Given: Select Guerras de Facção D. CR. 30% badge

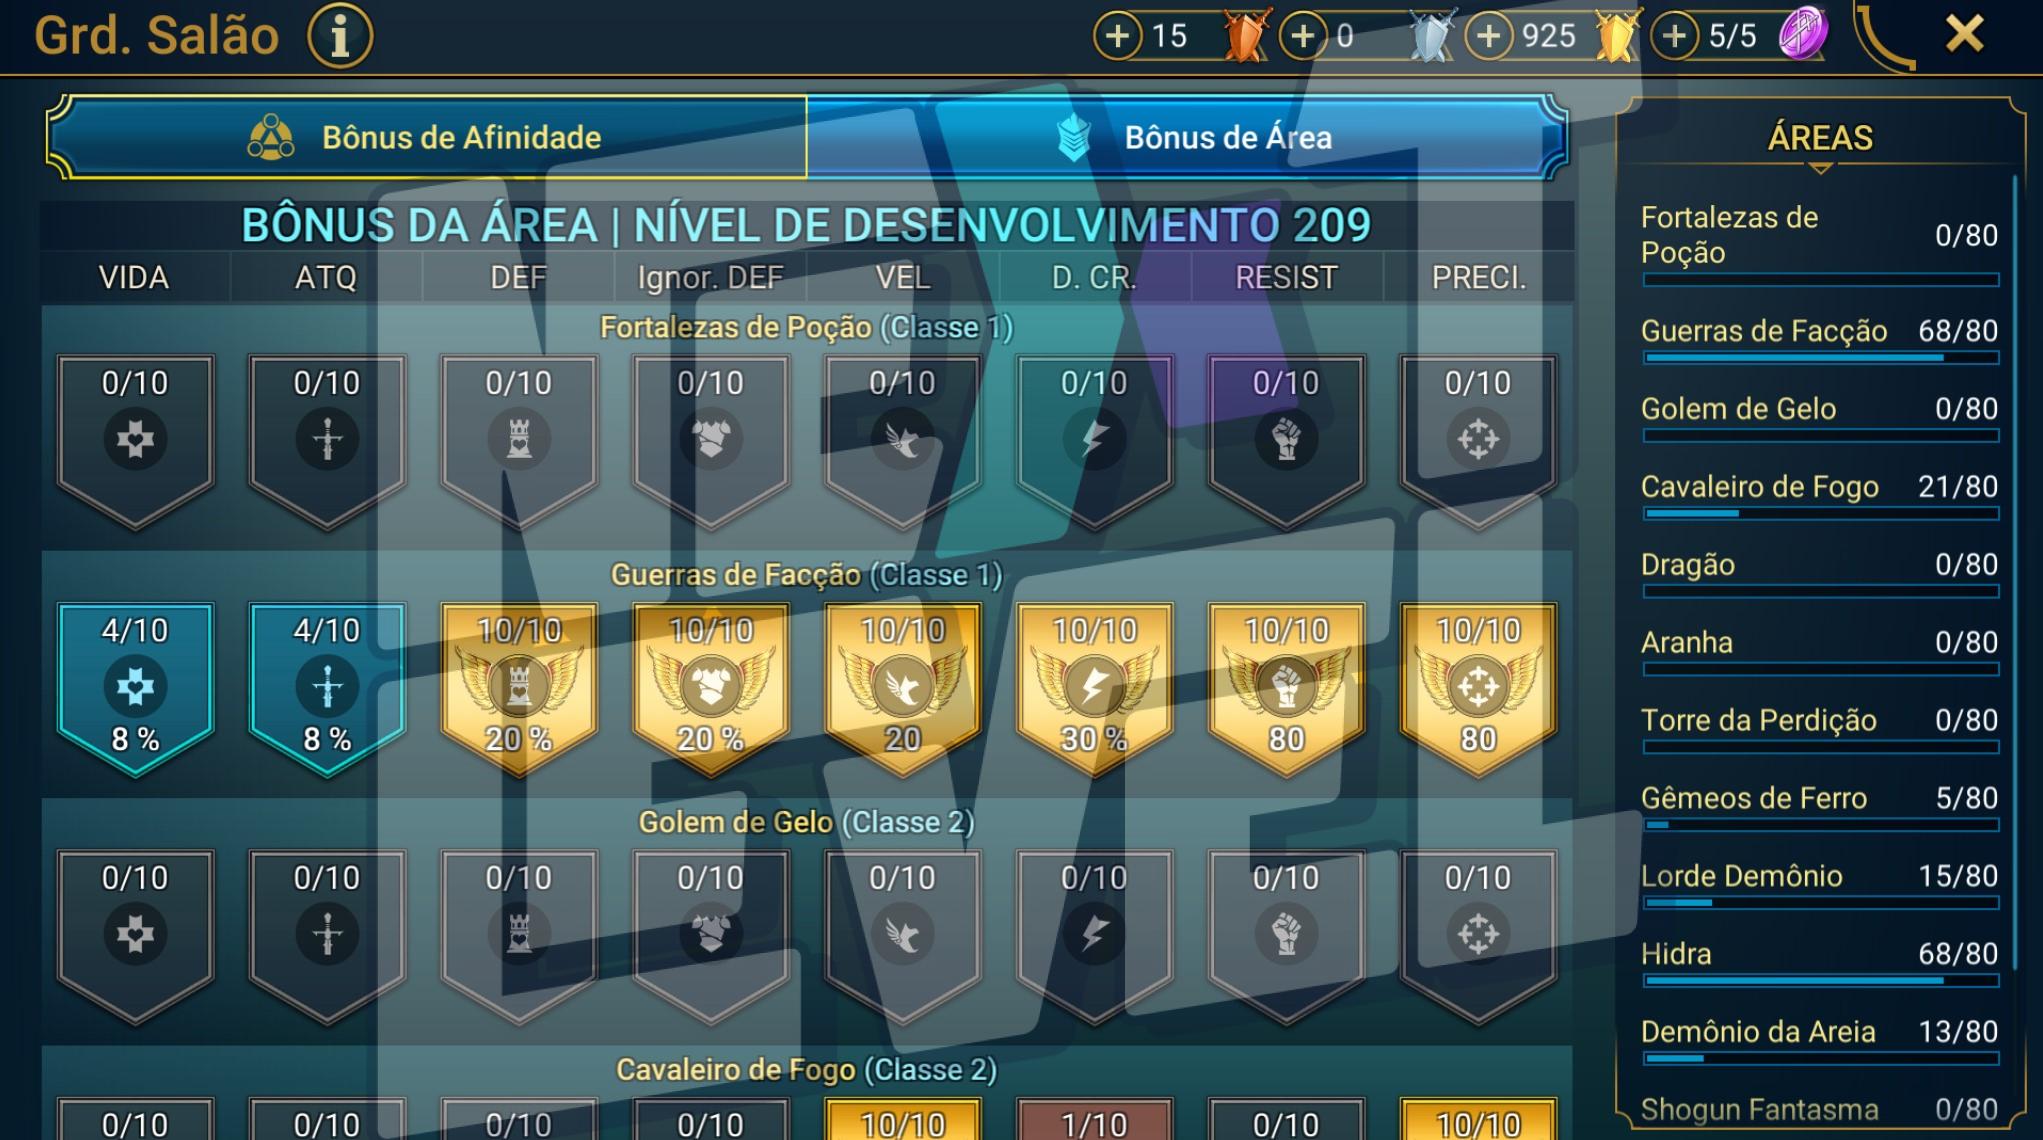Looking at the screenshot, I should pos(1094,689).
